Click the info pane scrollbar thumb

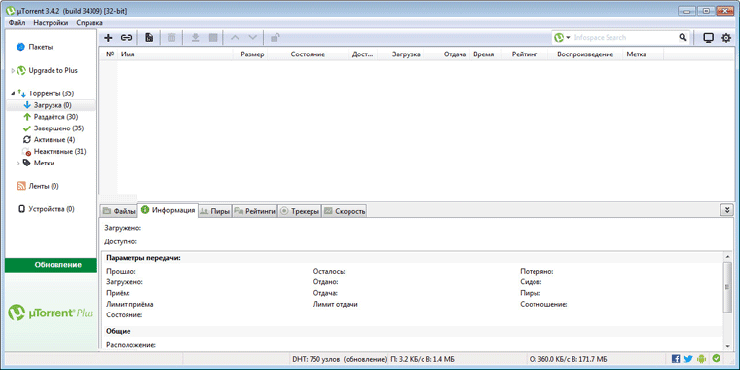point(727,287)
